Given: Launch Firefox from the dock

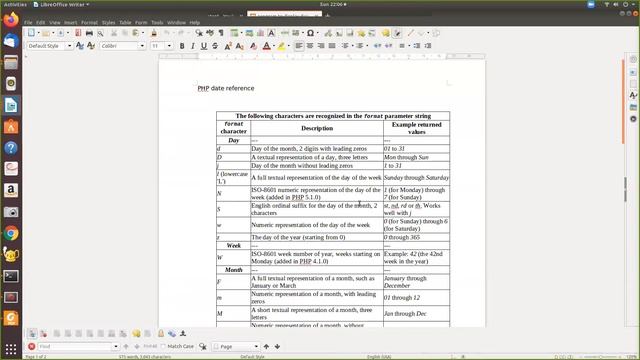Looking at the screenshot, I should [x=11, y=19].
